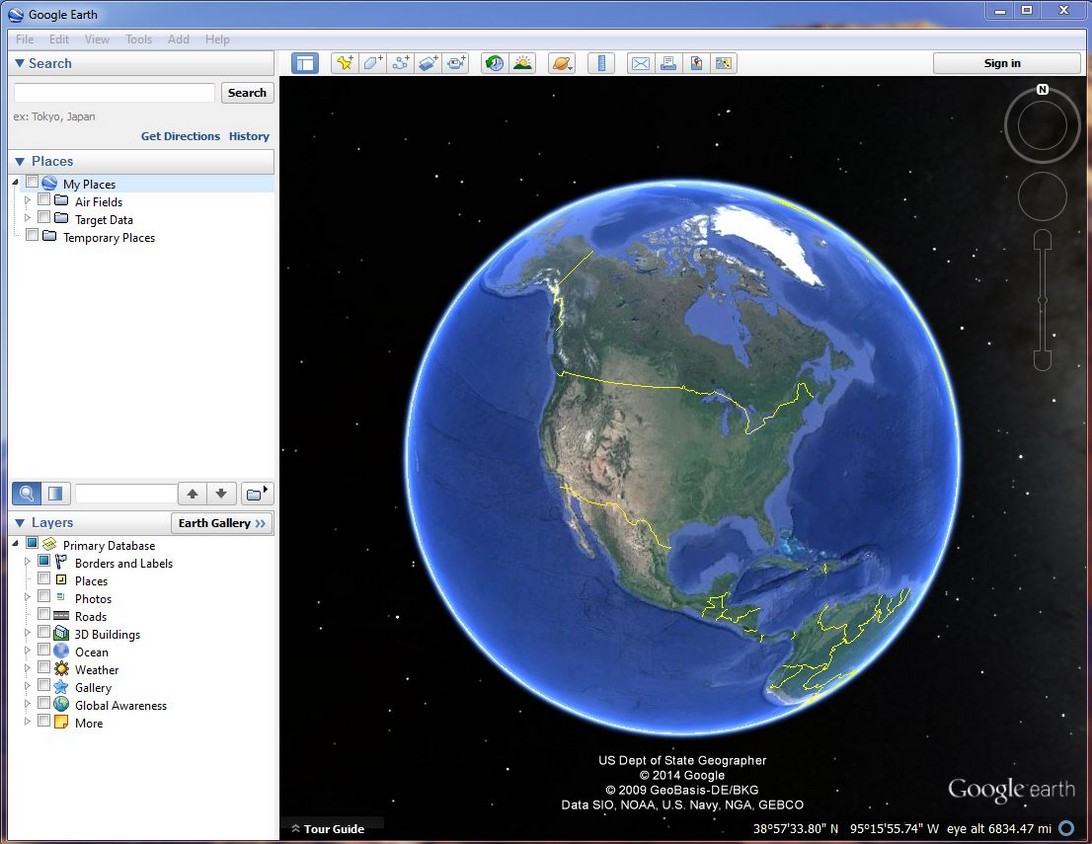Enable the Photos layer checkbox
The height and width of the screenshot is (844, 1092).
[44, 597]
